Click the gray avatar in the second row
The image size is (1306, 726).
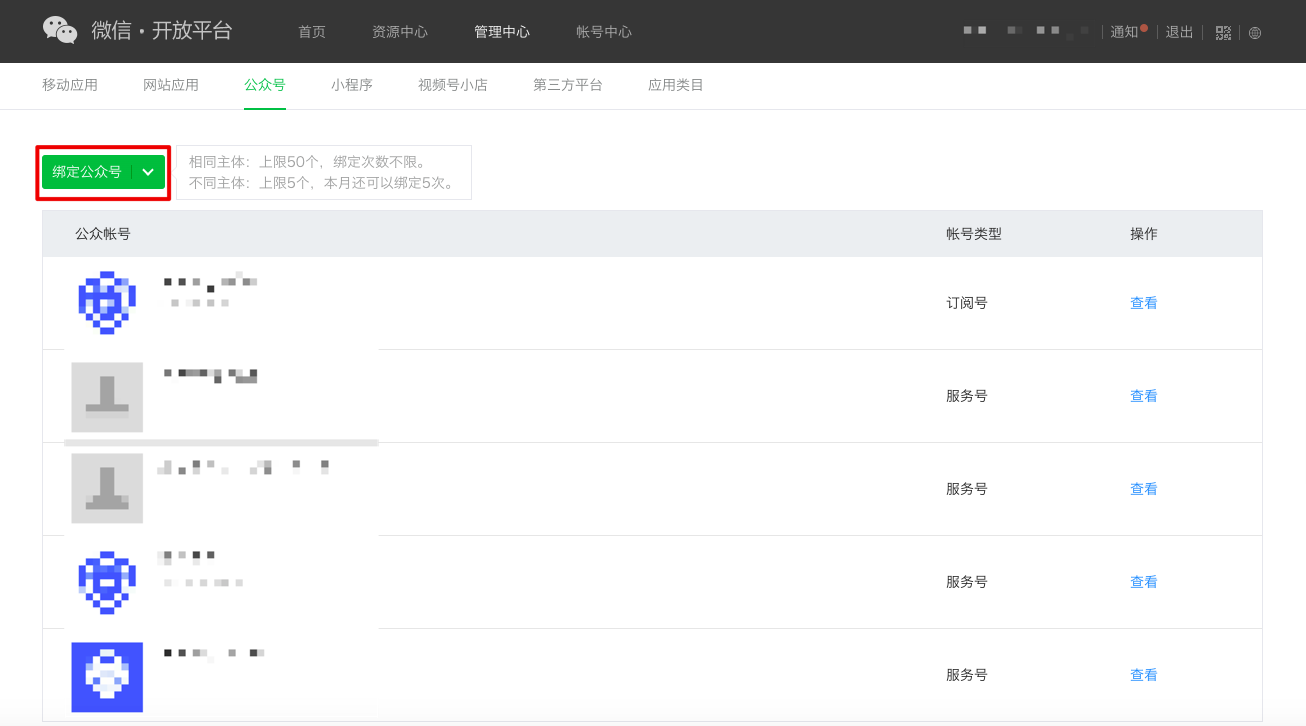(x=107, y=397)
